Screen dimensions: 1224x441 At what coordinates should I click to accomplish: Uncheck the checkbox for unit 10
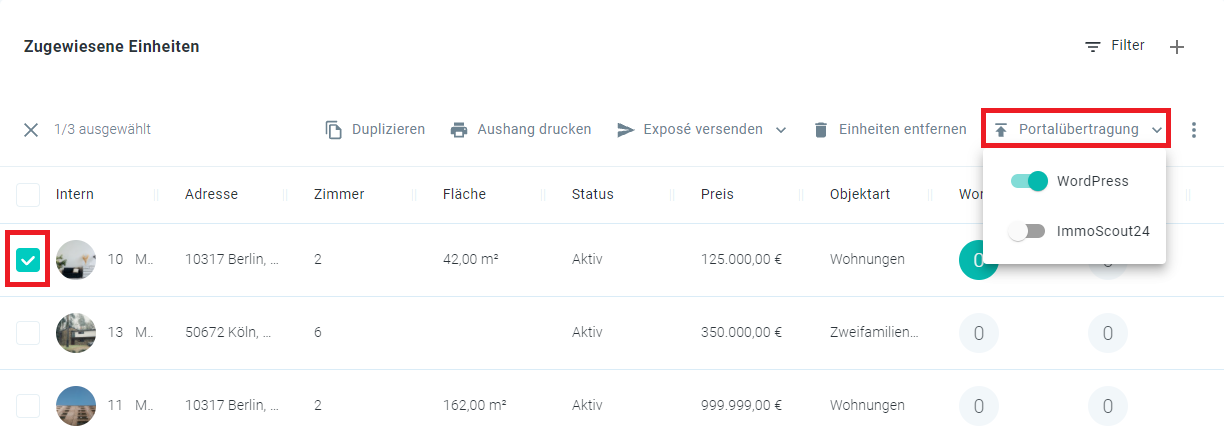point(28,260)
